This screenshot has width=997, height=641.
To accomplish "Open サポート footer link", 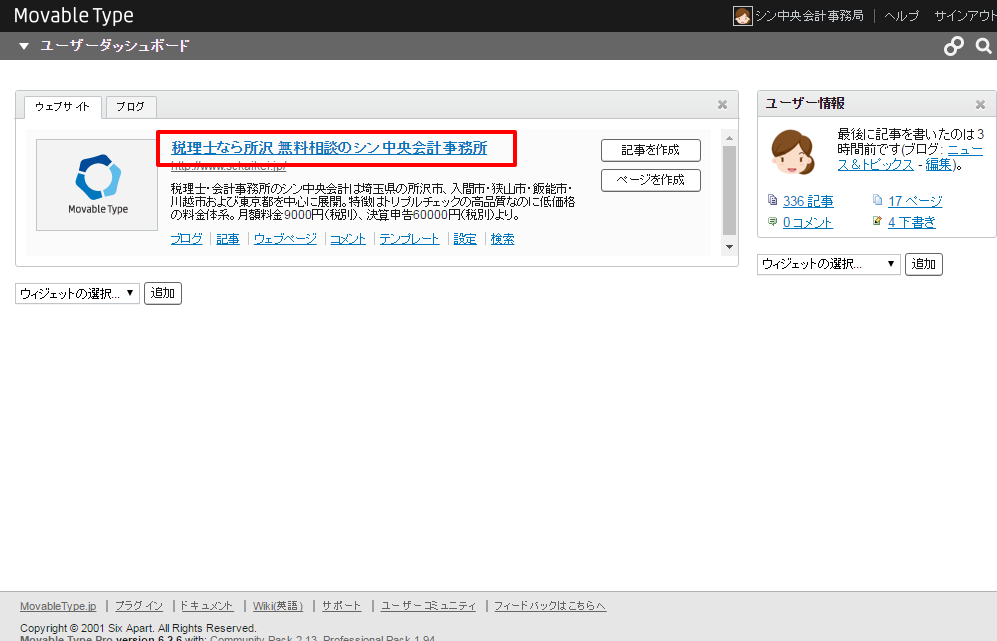I will (x=341, y=606).
